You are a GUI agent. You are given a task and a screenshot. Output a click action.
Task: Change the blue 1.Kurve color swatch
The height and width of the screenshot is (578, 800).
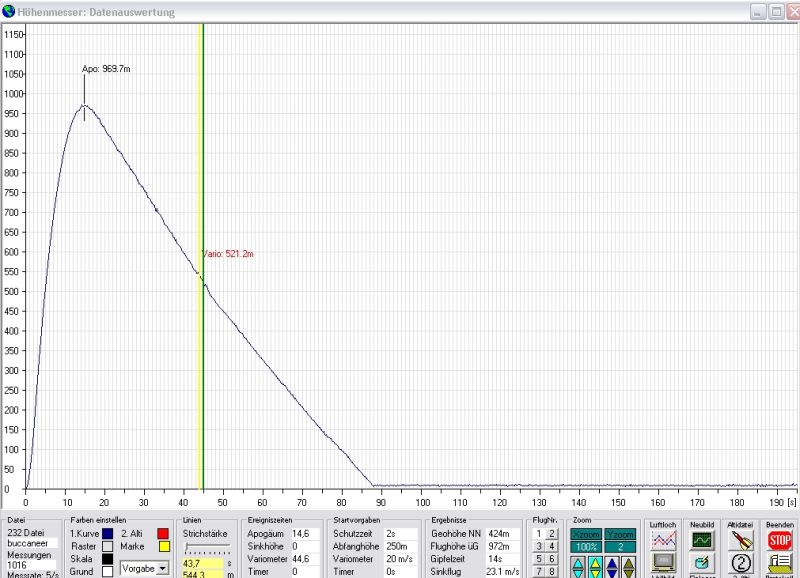click(x=108, y=534)
